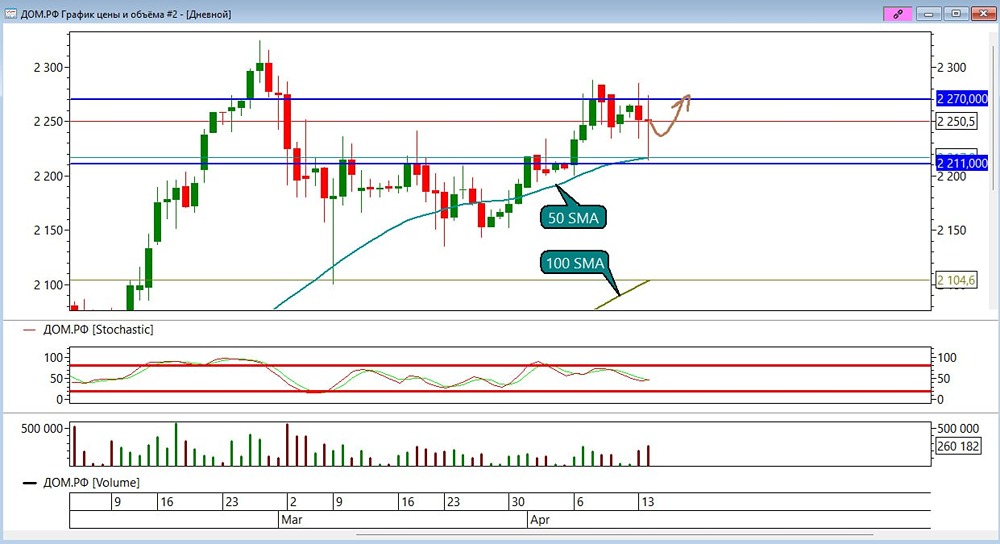Click the ДОМ.РФ [Stochastic] legend
Viewport: 1000px width, 544px height.
coord(98,330)
